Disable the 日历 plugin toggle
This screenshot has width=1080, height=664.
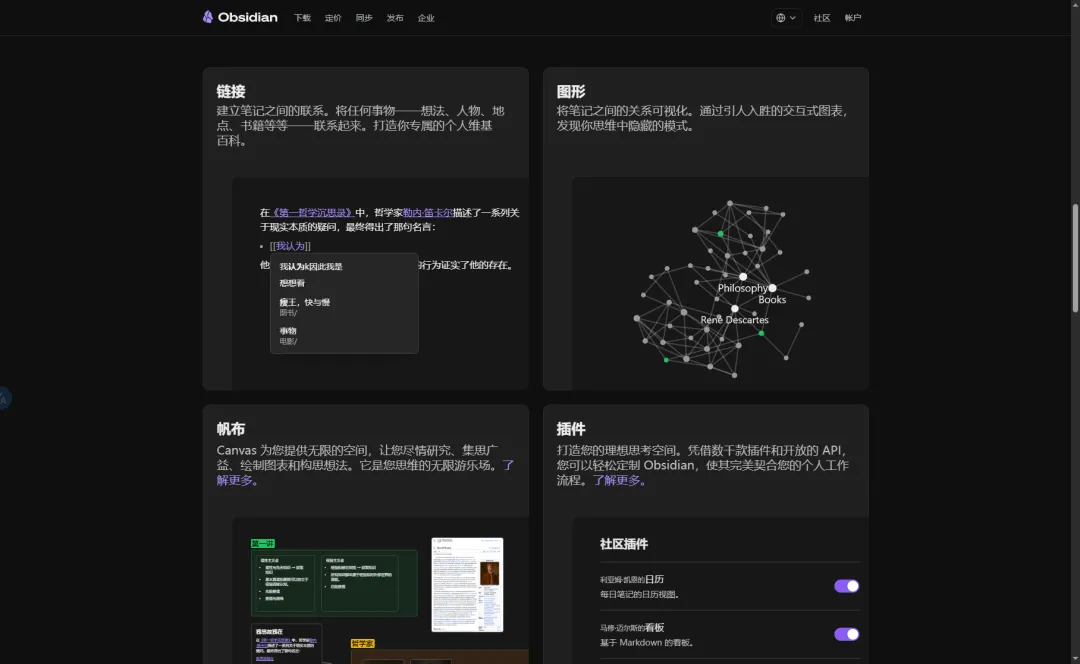point(847,586)
